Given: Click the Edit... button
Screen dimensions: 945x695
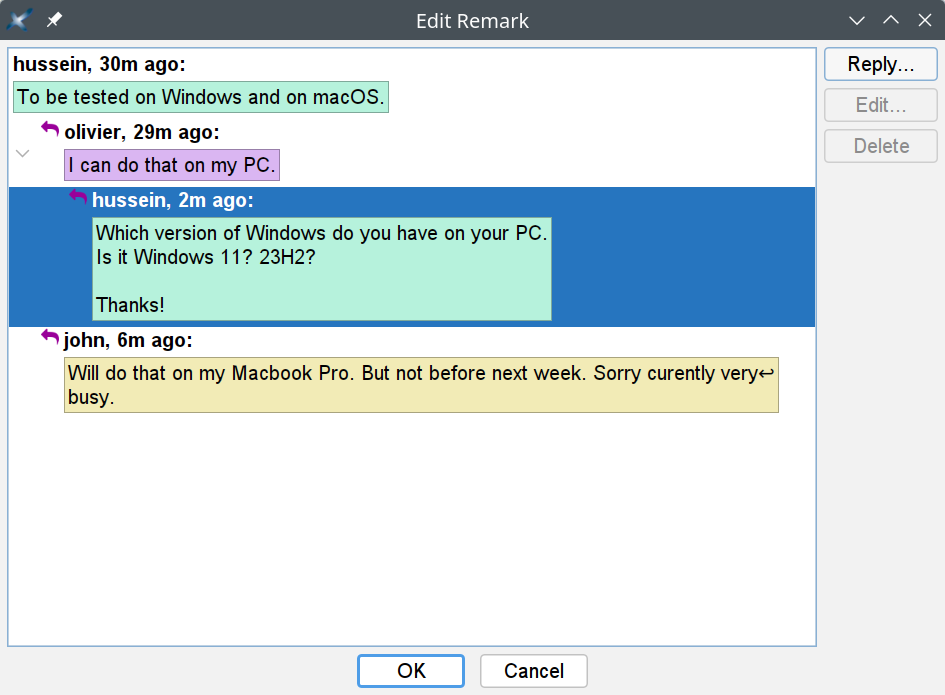Looking at the screenshot, I should click(881, 105).
